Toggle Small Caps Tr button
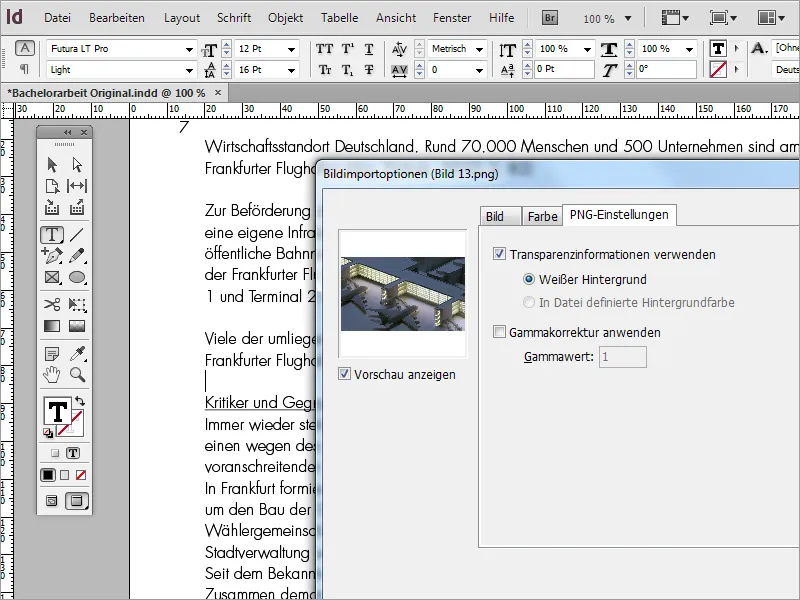This screenshot has width=800, height=600. pos(325,69)
